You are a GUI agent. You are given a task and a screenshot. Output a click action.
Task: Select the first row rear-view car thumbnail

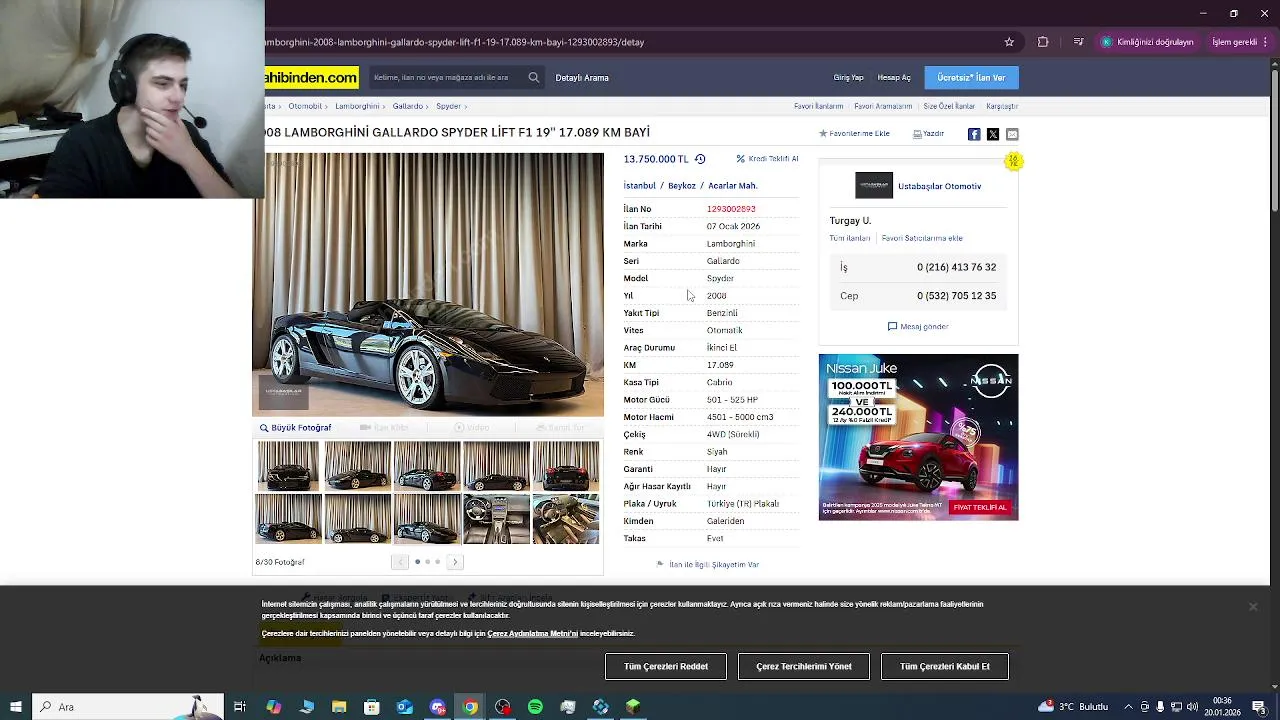(x=565, y=466)
